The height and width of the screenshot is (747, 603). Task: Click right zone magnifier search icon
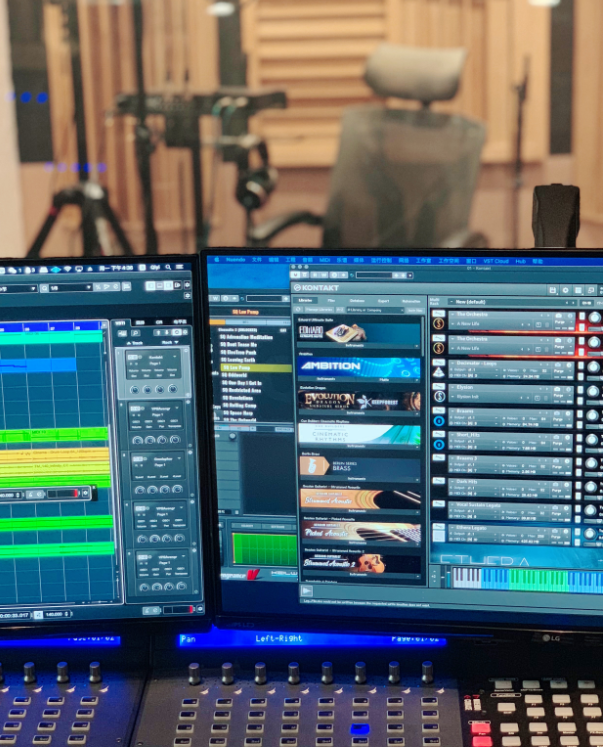pyautogui.click(x=136, y=333)
